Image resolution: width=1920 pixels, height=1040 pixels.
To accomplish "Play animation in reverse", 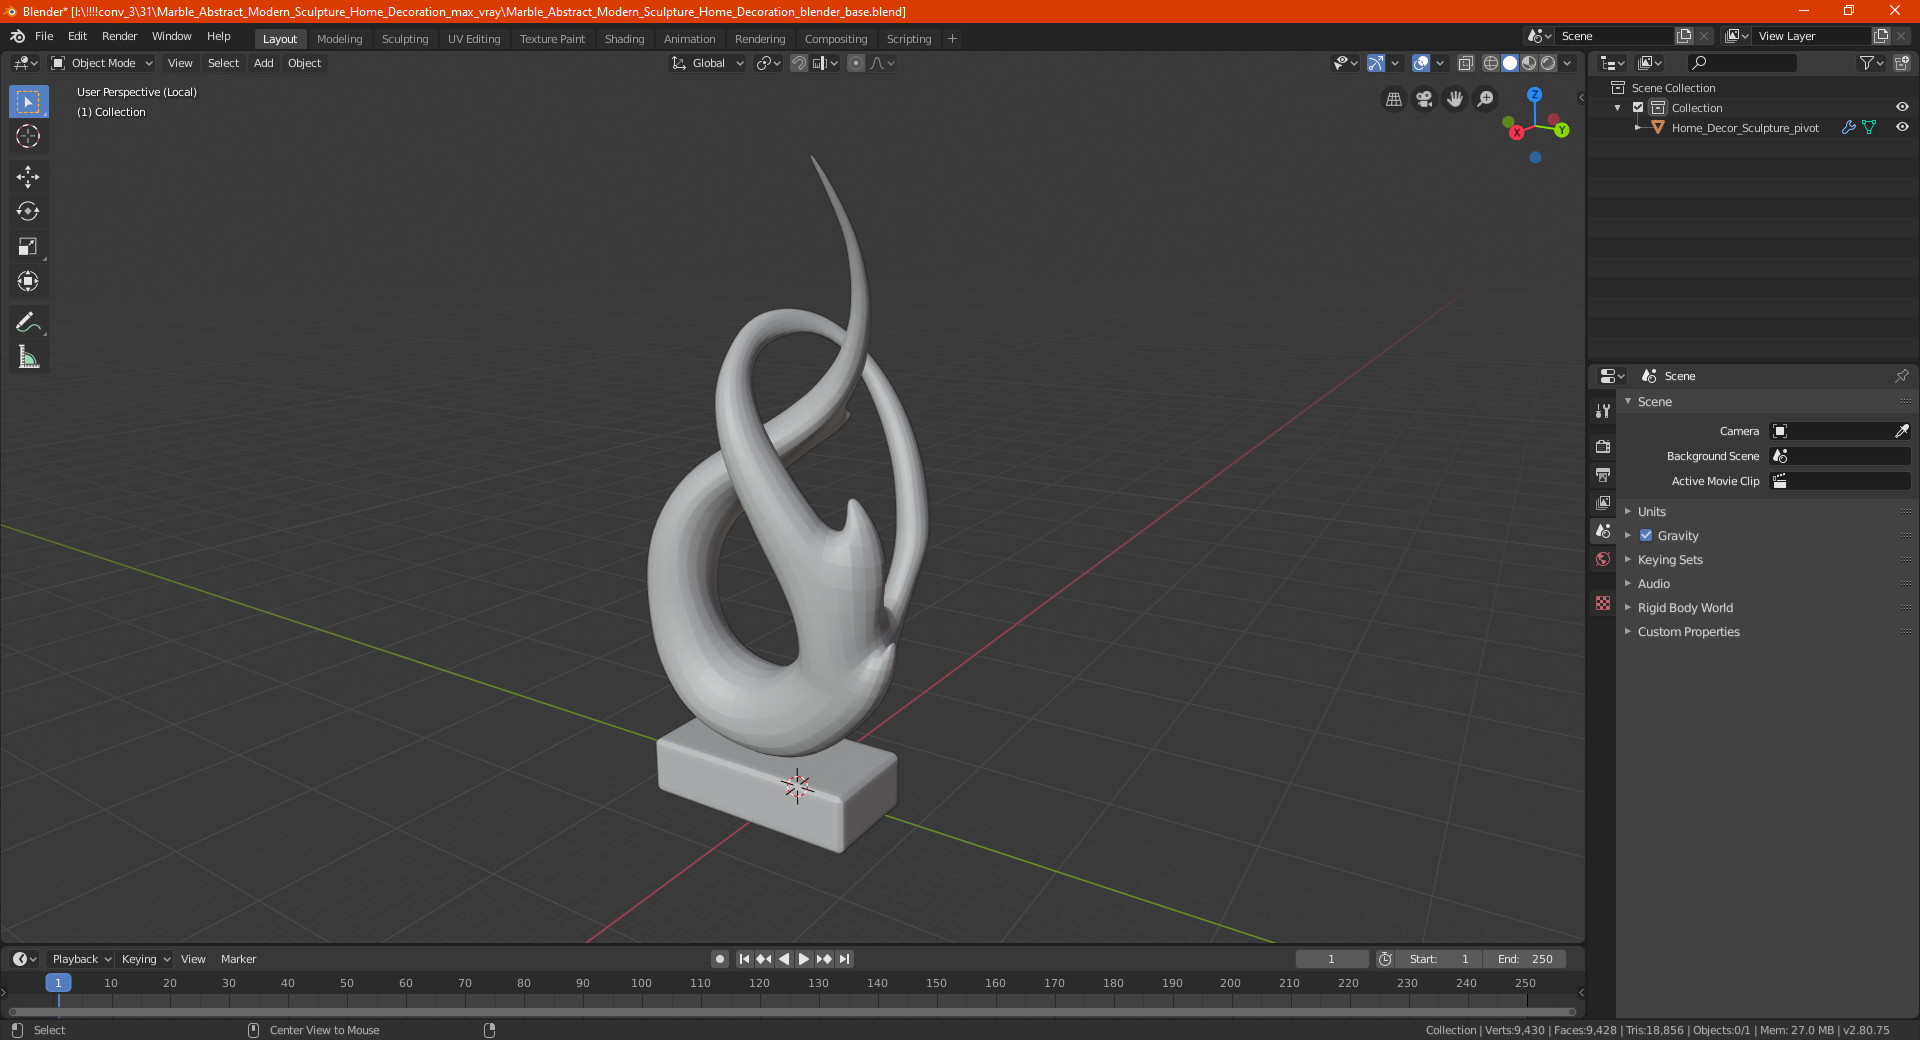I will point(784,959).
